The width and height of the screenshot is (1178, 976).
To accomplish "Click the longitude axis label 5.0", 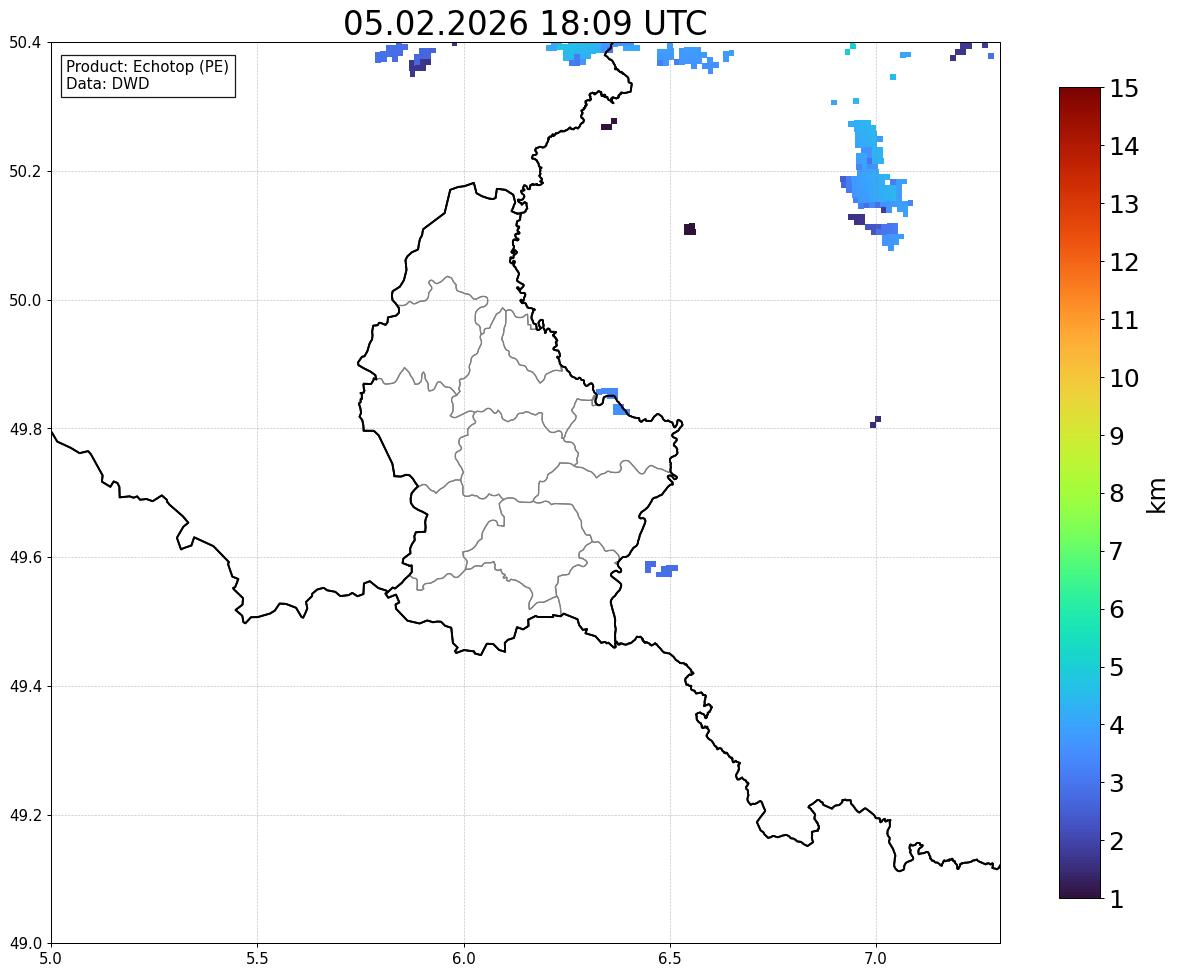I will tap(51, 959).
